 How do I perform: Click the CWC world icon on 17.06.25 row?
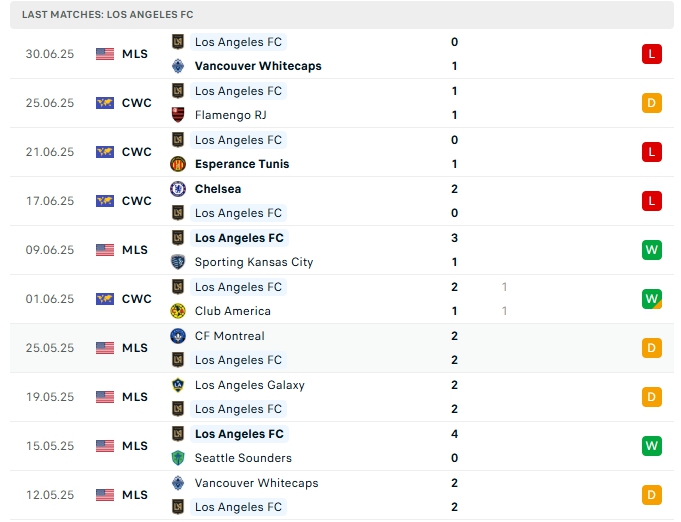point(105,201)
